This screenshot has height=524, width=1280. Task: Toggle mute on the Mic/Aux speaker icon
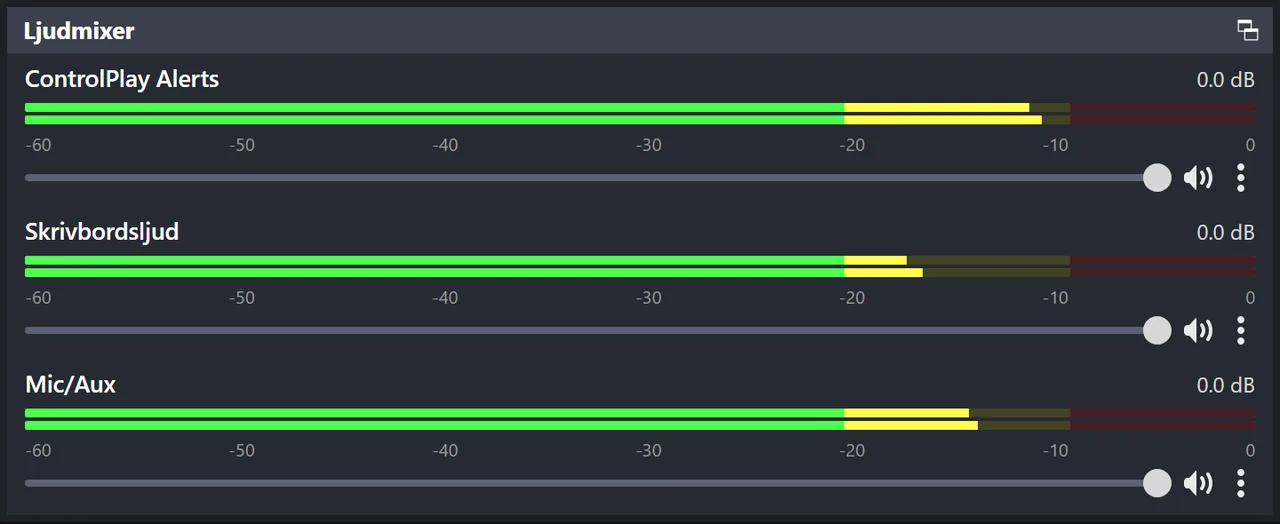(x=1198, y=483)
